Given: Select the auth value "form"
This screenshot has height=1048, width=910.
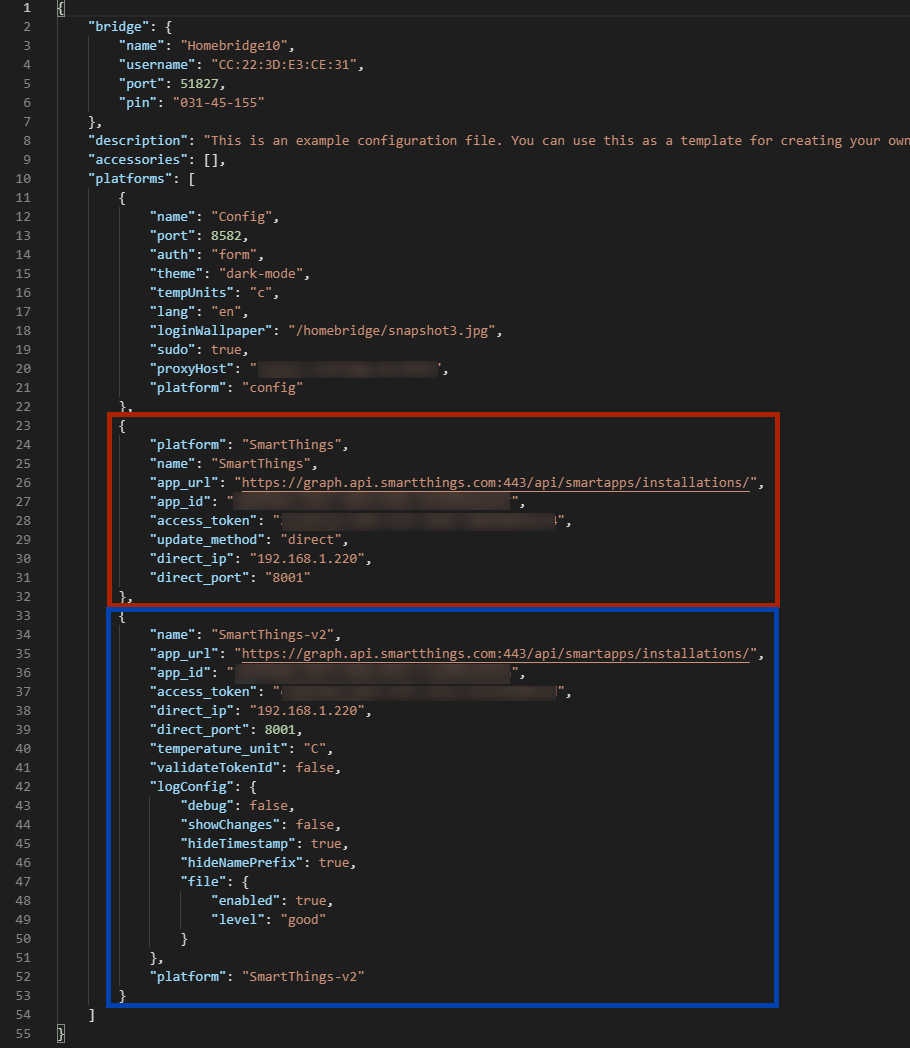Looking at the screenshot, I should coord(235,255).
